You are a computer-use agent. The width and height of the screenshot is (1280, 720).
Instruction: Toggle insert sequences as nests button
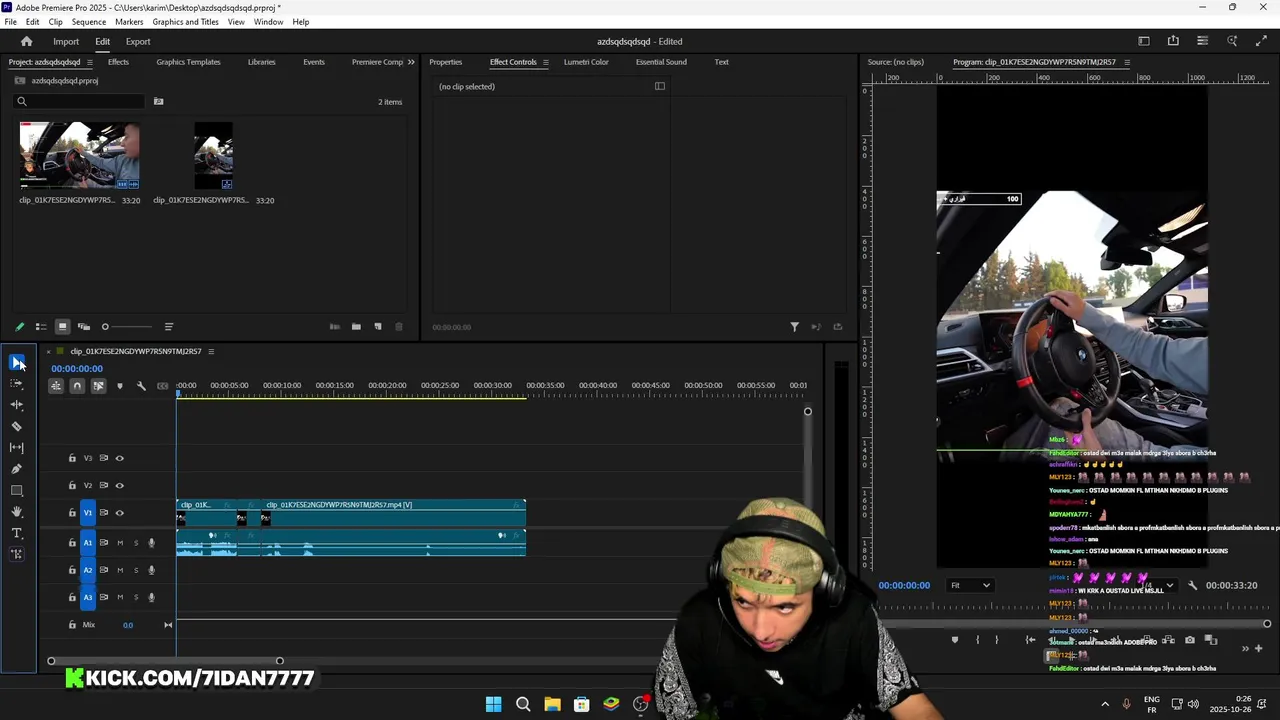[x=56, y=386]
